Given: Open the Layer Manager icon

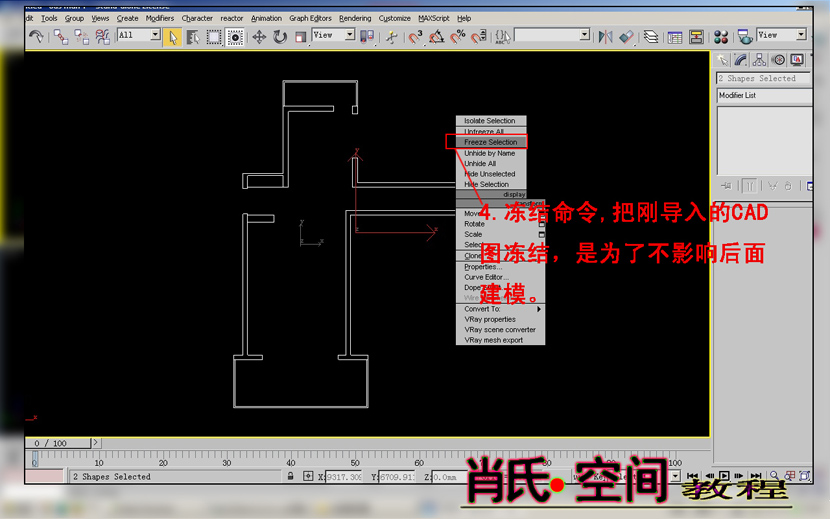Looking at the screenshot, I should click(x=651, y=37).
